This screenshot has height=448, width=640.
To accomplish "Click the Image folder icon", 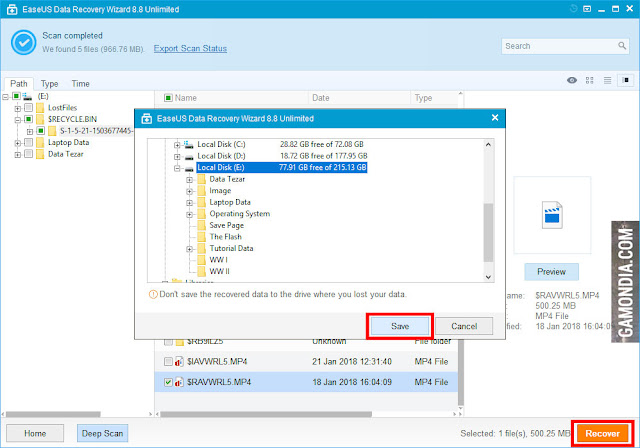I will point(201,191).
